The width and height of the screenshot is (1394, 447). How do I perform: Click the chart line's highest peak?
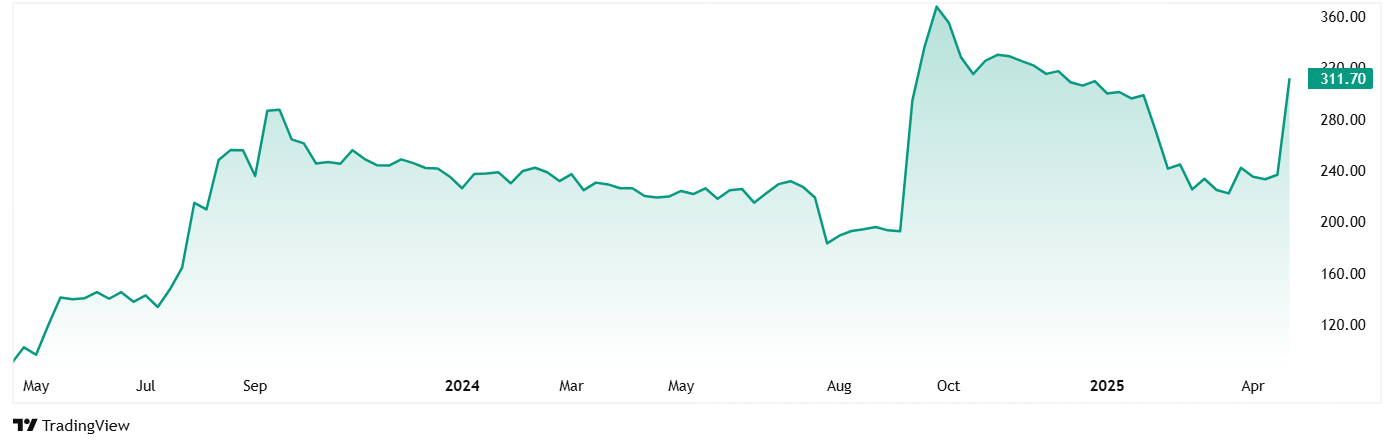(x=936, y=7)
